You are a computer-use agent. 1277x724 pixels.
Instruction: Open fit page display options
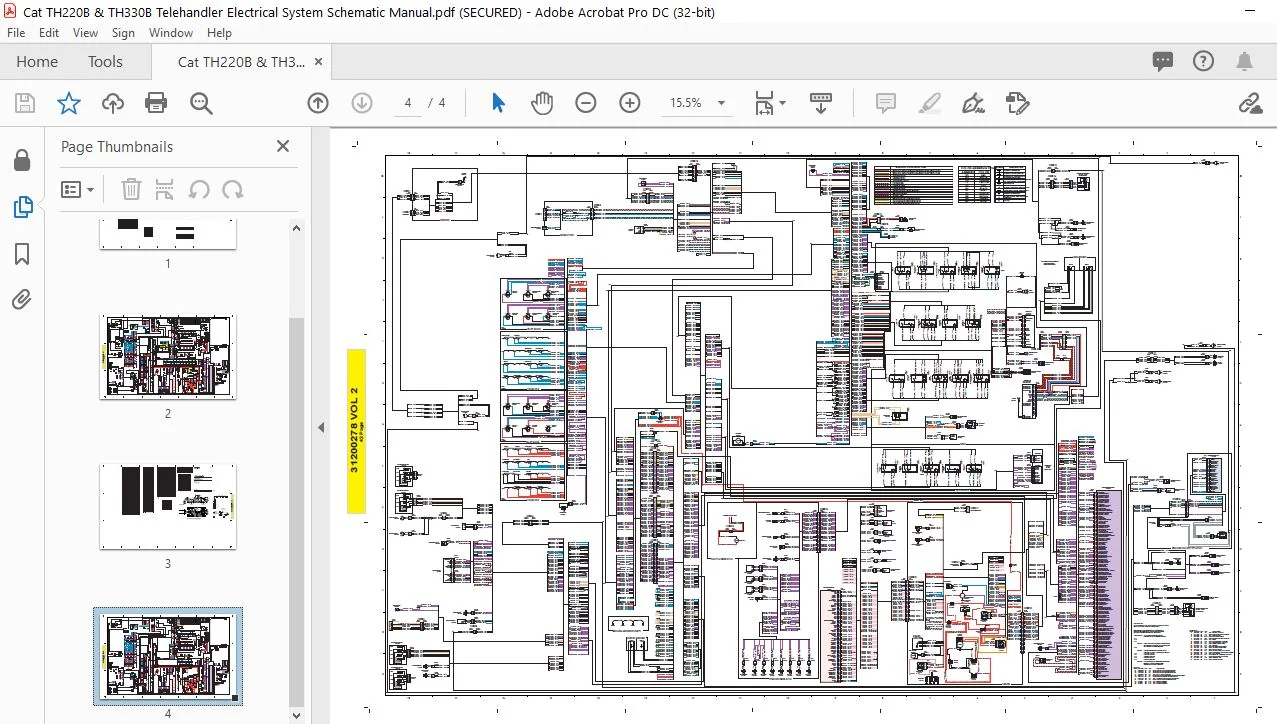[x=769, y=103]
